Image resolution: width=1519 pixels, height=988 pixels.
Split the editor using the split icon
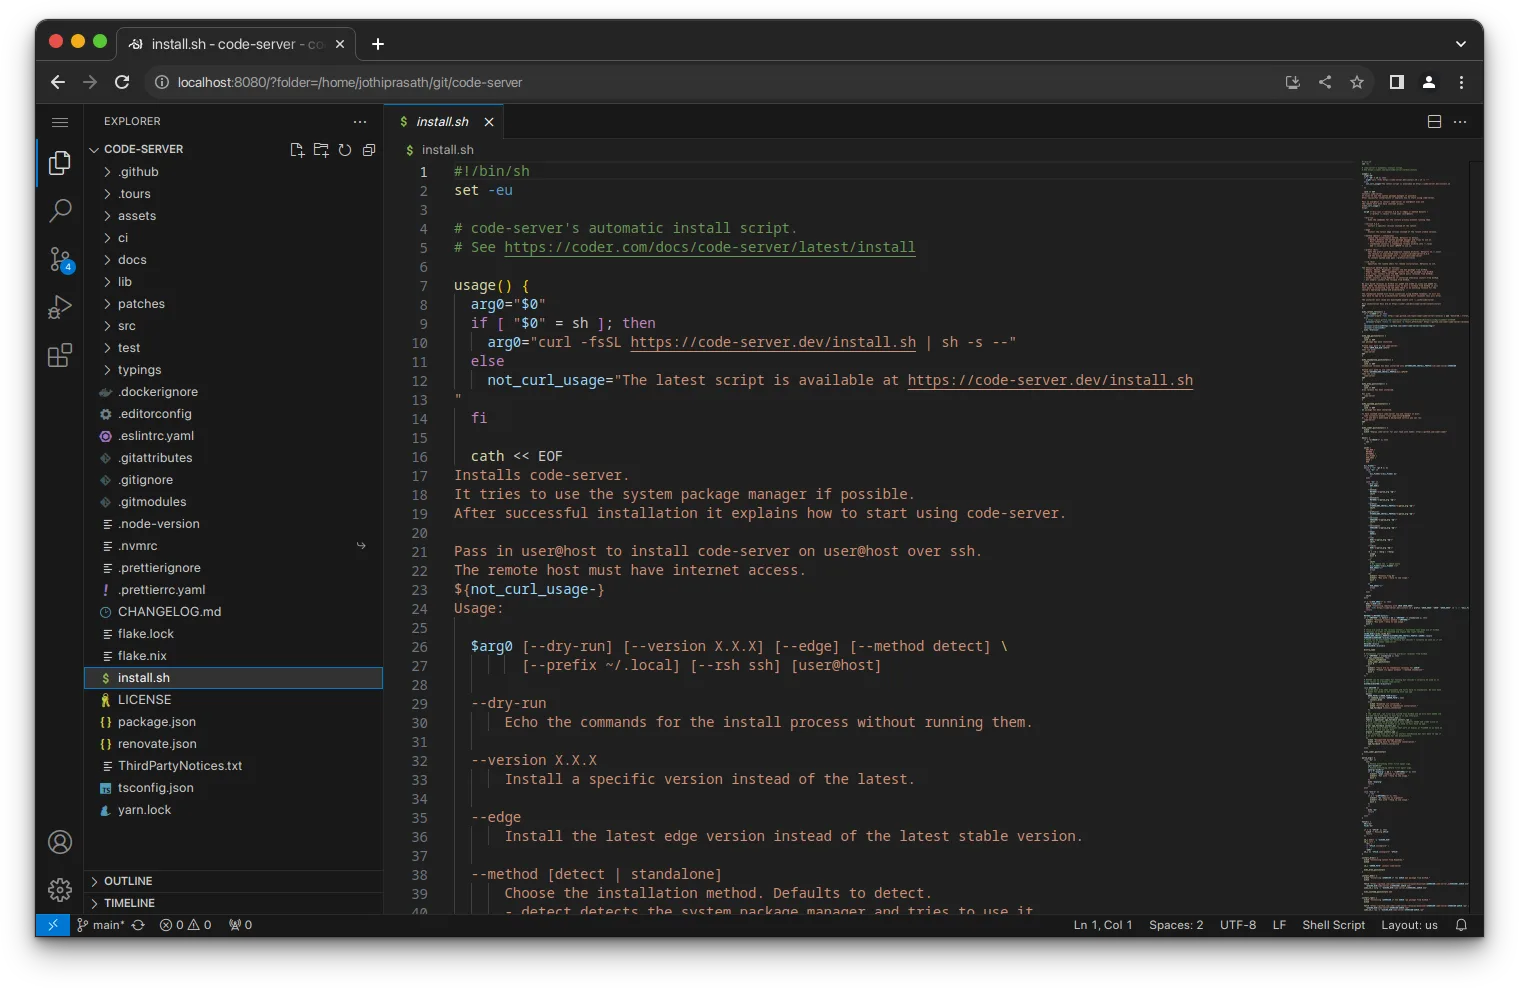pos(1434,121)
